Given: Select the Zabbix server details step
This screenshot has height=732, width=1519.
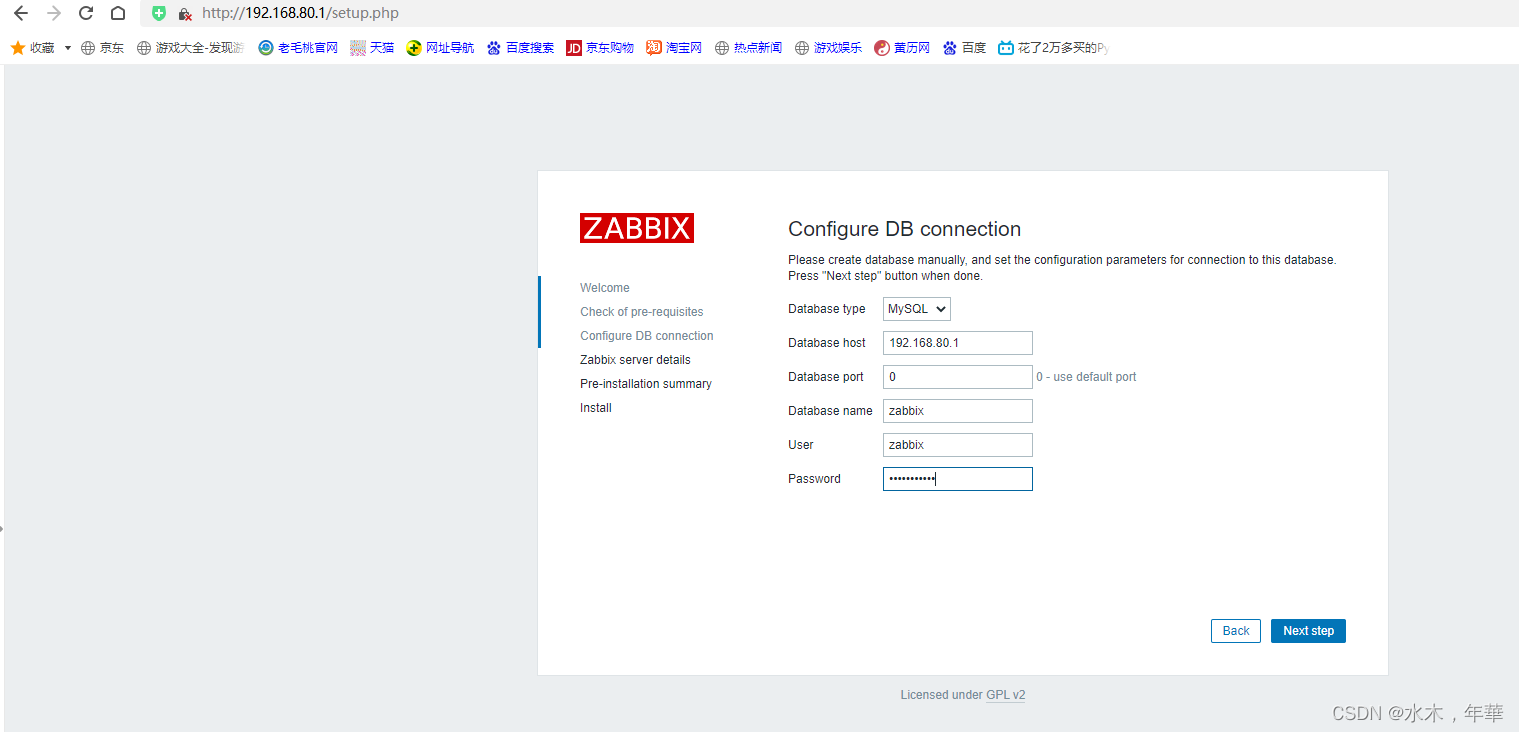Looking at the screenshot, I should tap(635, 360).
